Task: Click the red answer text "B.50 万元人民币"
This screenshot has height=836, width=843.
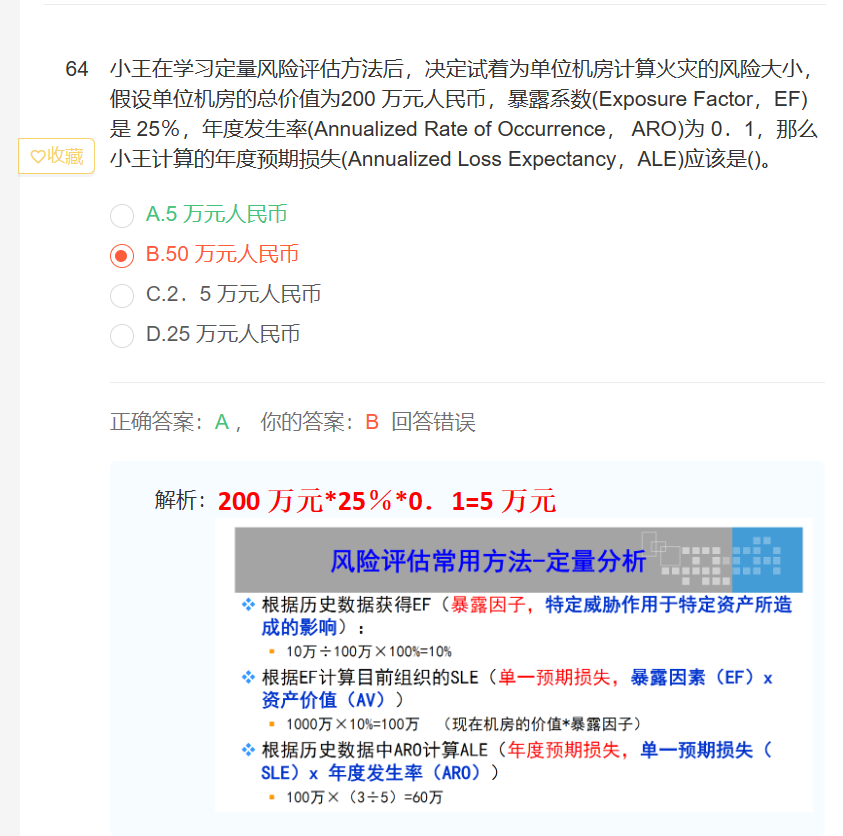Action: point(222,254)
